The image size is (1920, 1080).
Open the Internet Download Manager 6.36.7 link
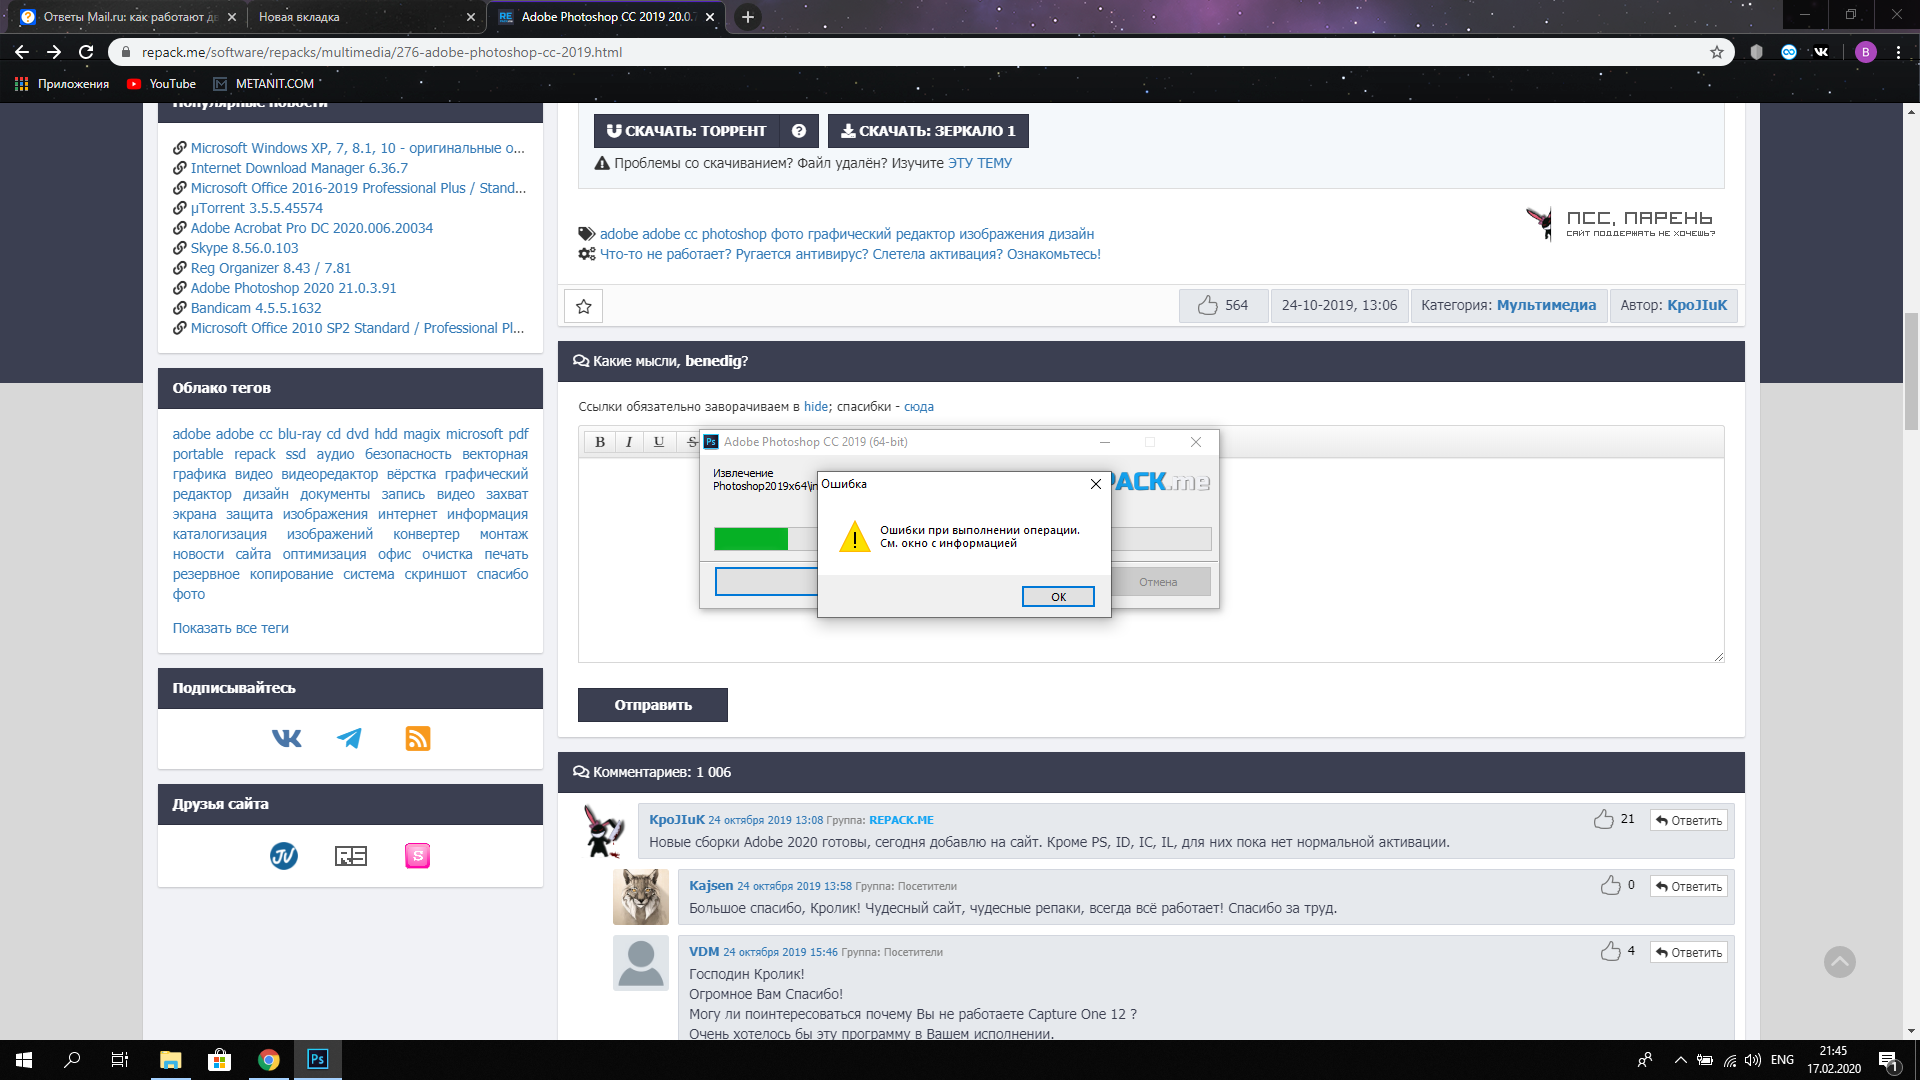(299, 168)
